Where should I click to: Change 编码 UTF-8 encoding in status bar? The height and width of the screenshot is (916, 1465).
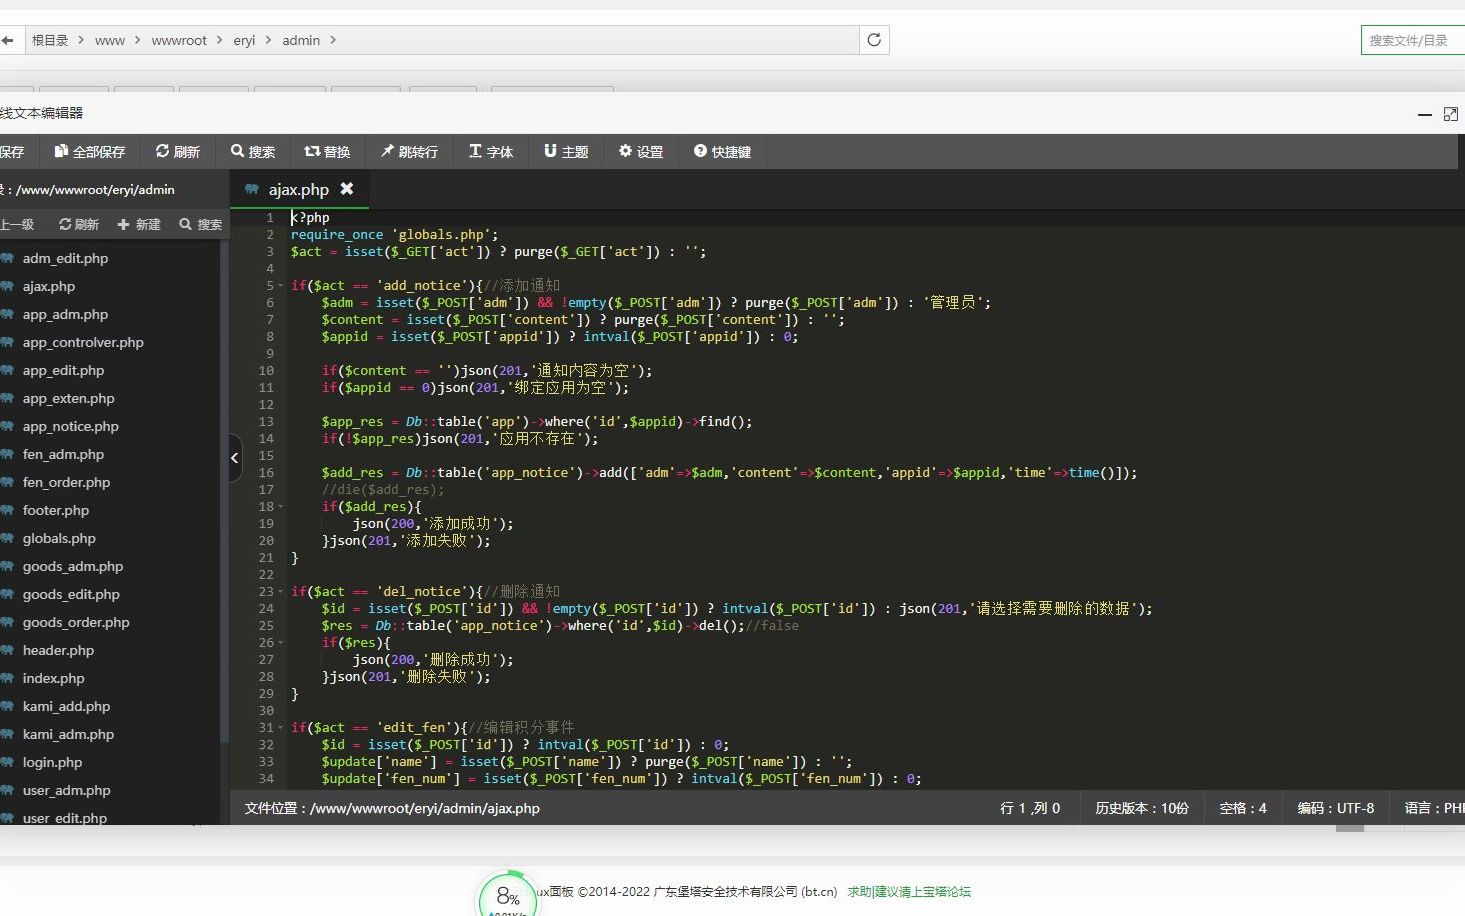(x=1336, y=808)
